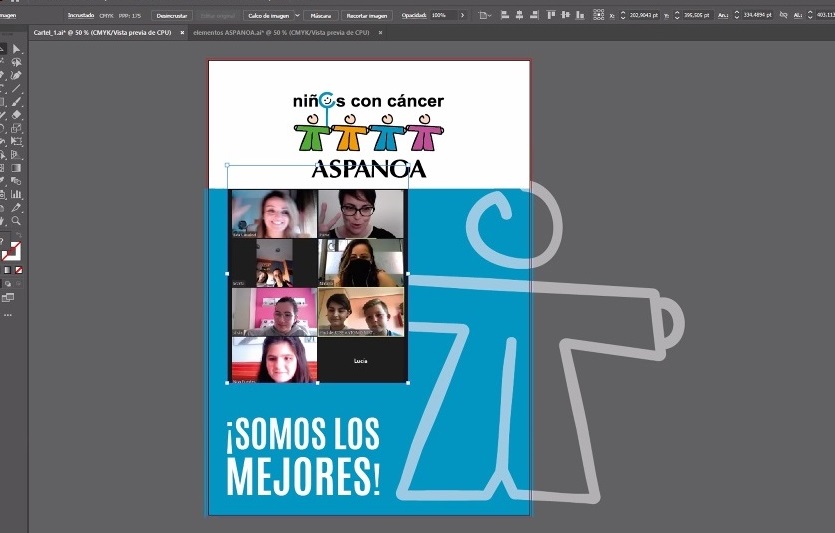Screen dimensions: 835x533
Task: Click the Y coordinate stepper
Action: (x=677, y=15)
